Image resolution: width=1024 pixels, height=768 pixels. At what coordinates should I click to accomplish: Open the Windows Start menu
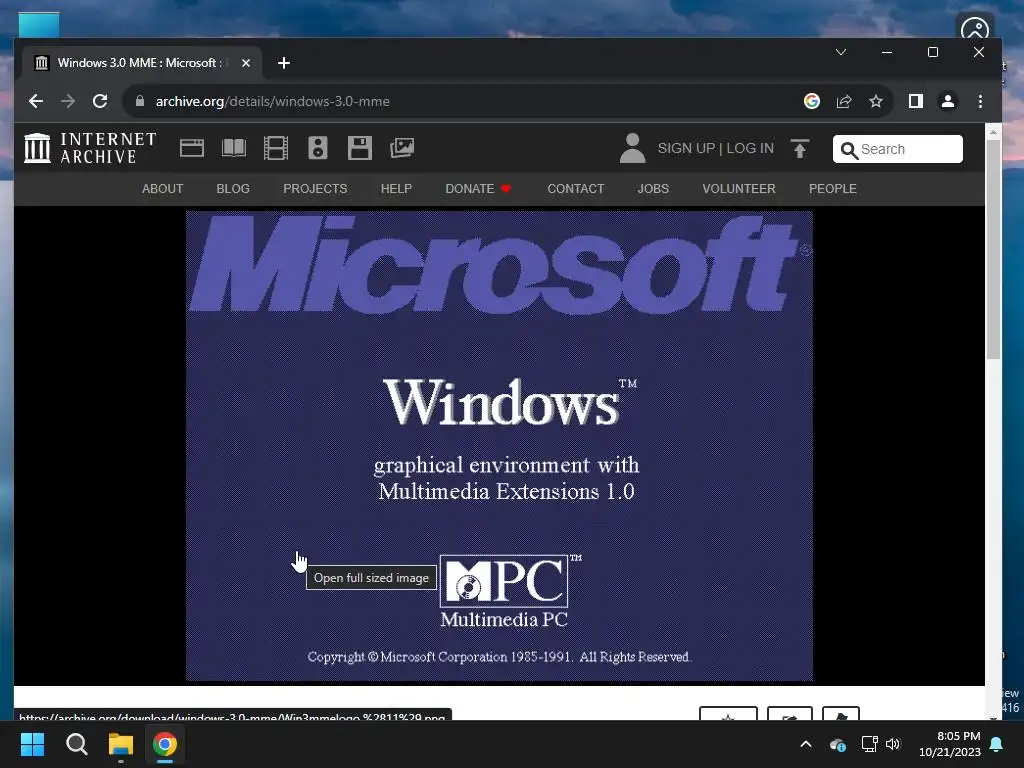pos(32,744)
